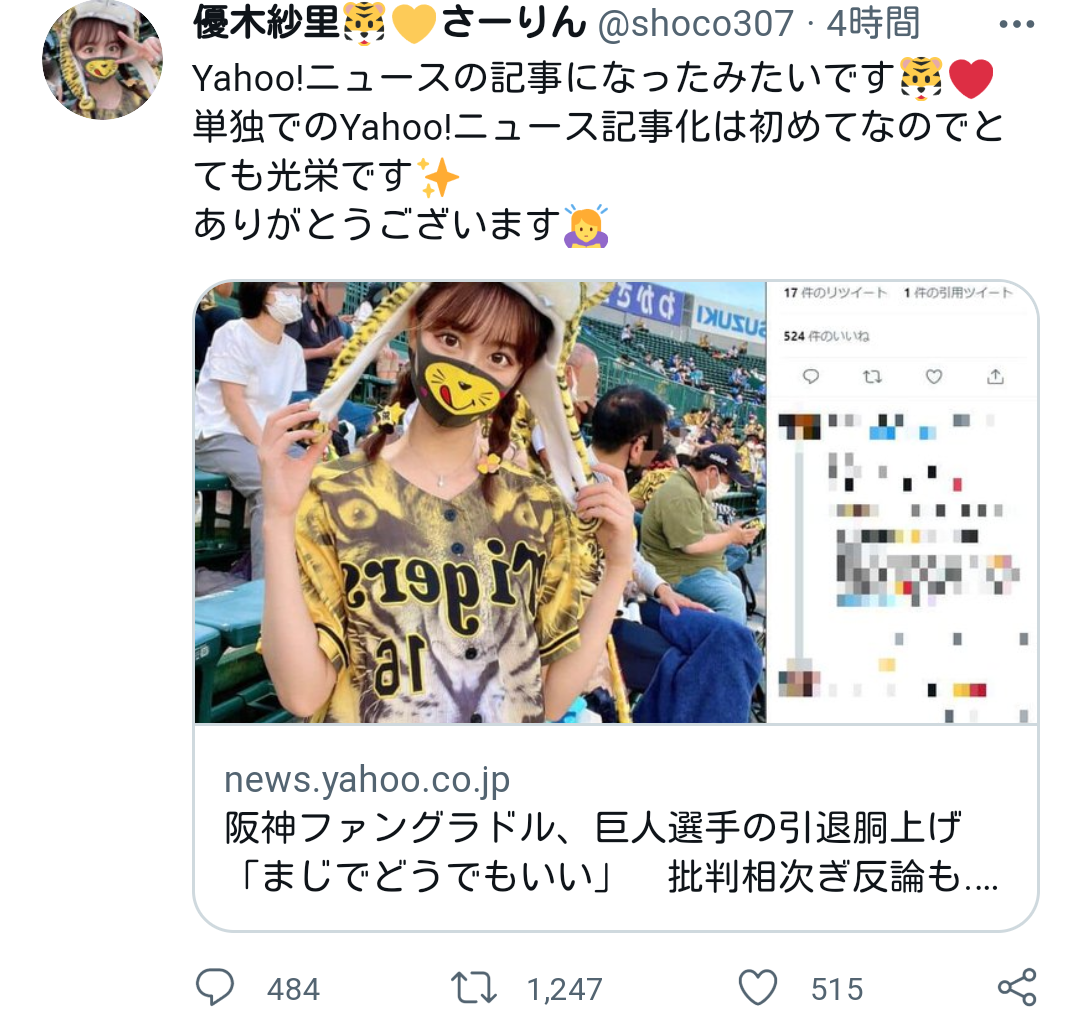The image size is (1080, 1014).
Task: Open the author's profile avatar
Action: point(103,59)
